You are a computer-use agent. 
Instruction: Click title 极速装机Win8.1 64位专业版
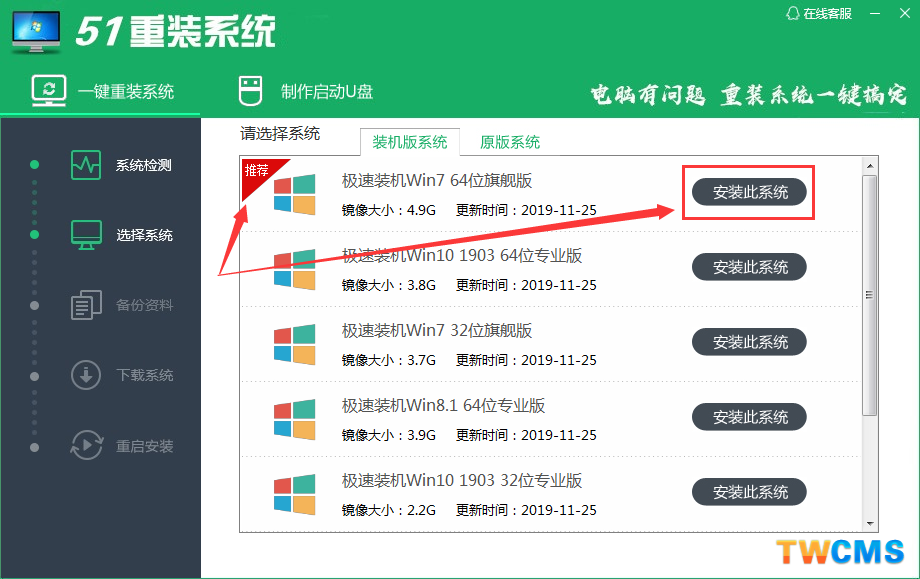[443, 405]
